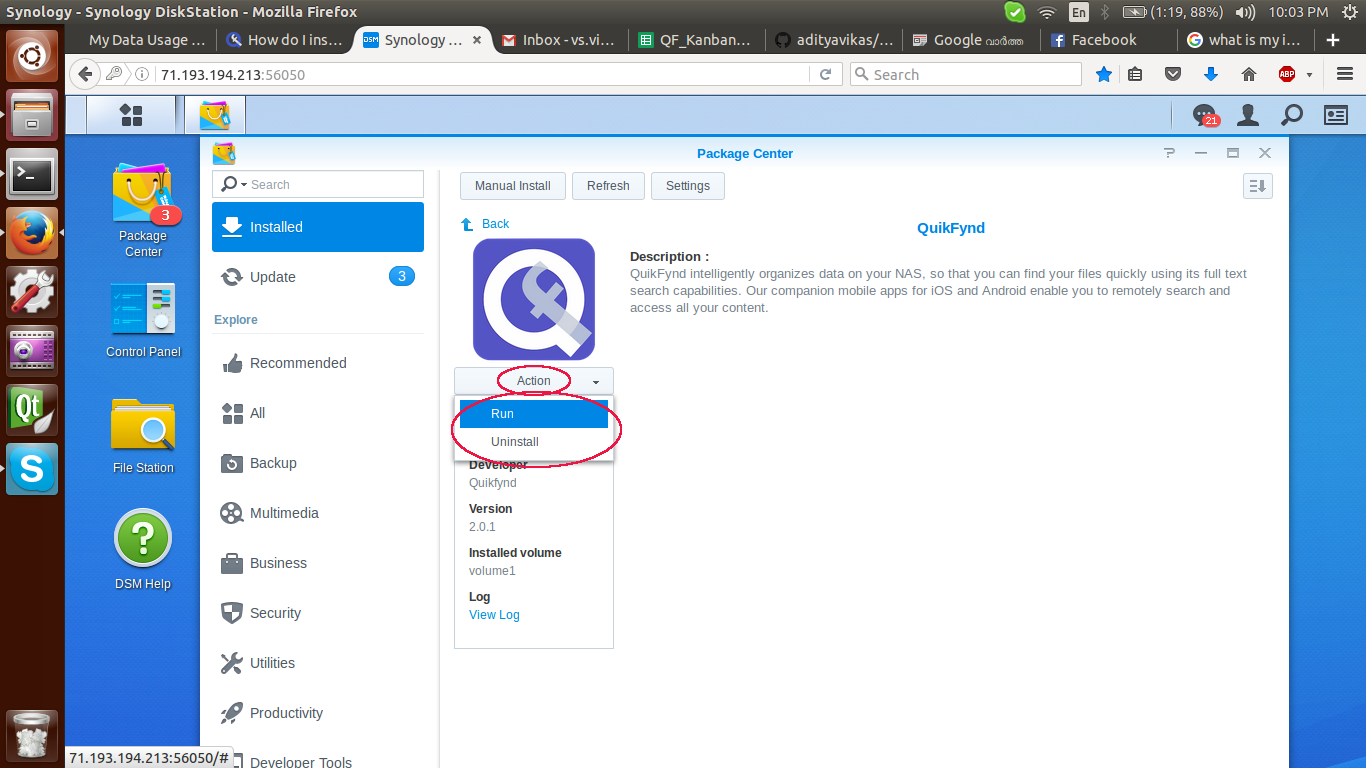Click the Manual Install button
Screen dimensions: 1366x768
513,186
